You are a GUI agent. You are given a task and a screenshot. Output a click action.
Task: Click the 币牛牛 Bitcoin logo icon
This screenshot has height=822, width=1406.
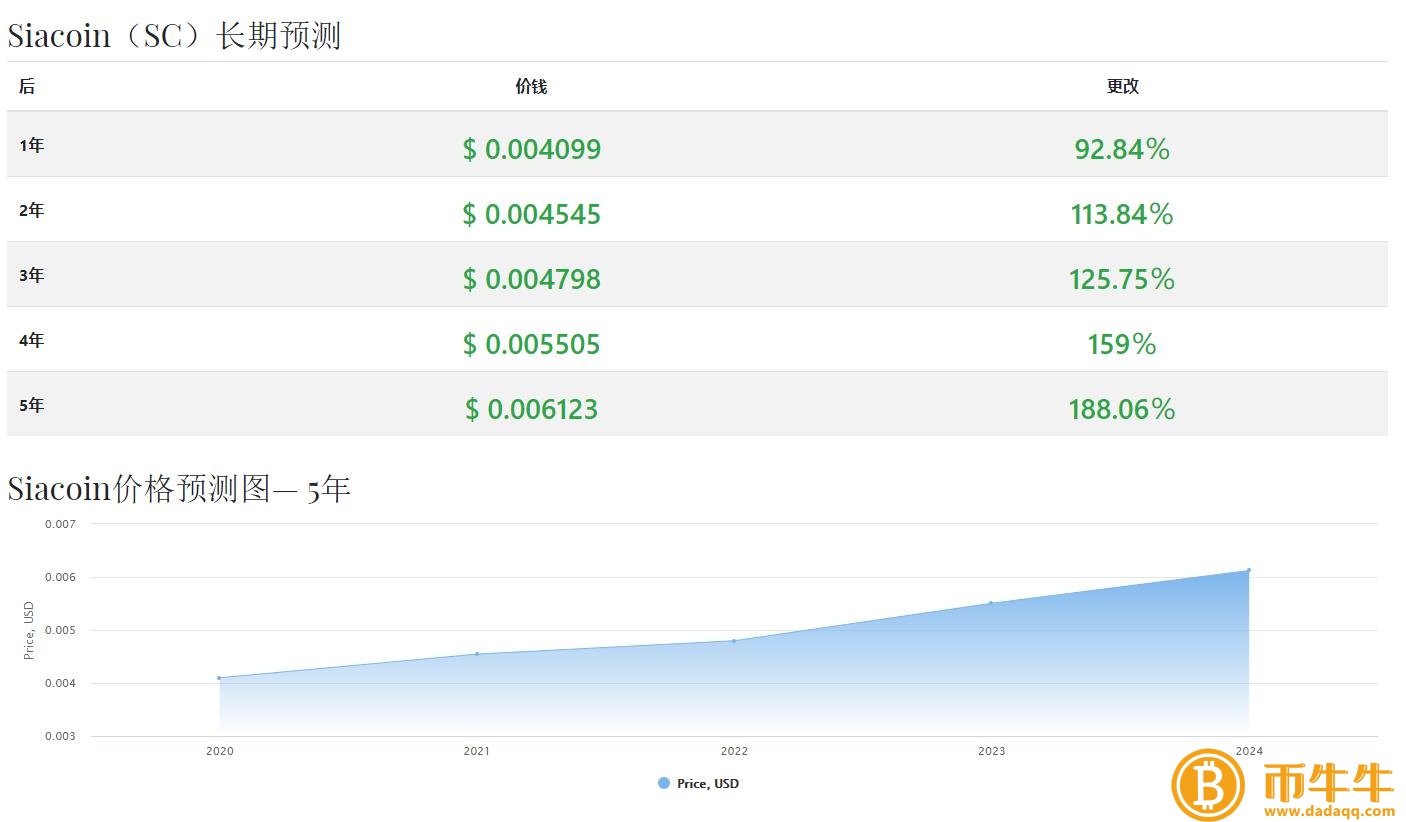(1208, 786)
